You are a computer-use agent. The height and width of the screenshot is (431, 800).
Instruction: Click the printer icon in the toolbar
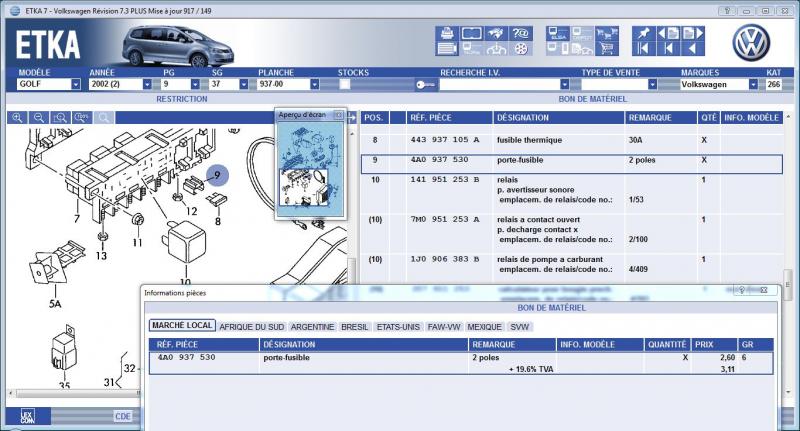coord(447,34)
